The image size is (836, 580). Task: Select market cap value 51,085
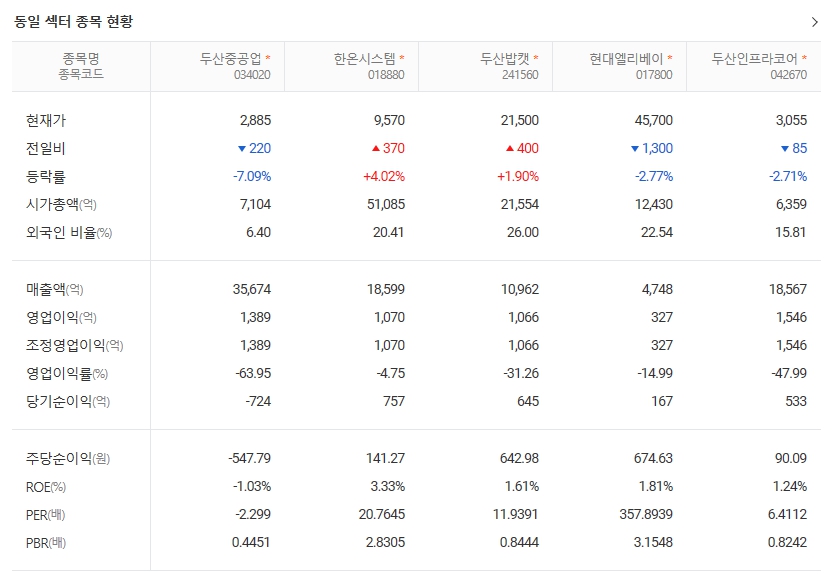tap(386, 204)
